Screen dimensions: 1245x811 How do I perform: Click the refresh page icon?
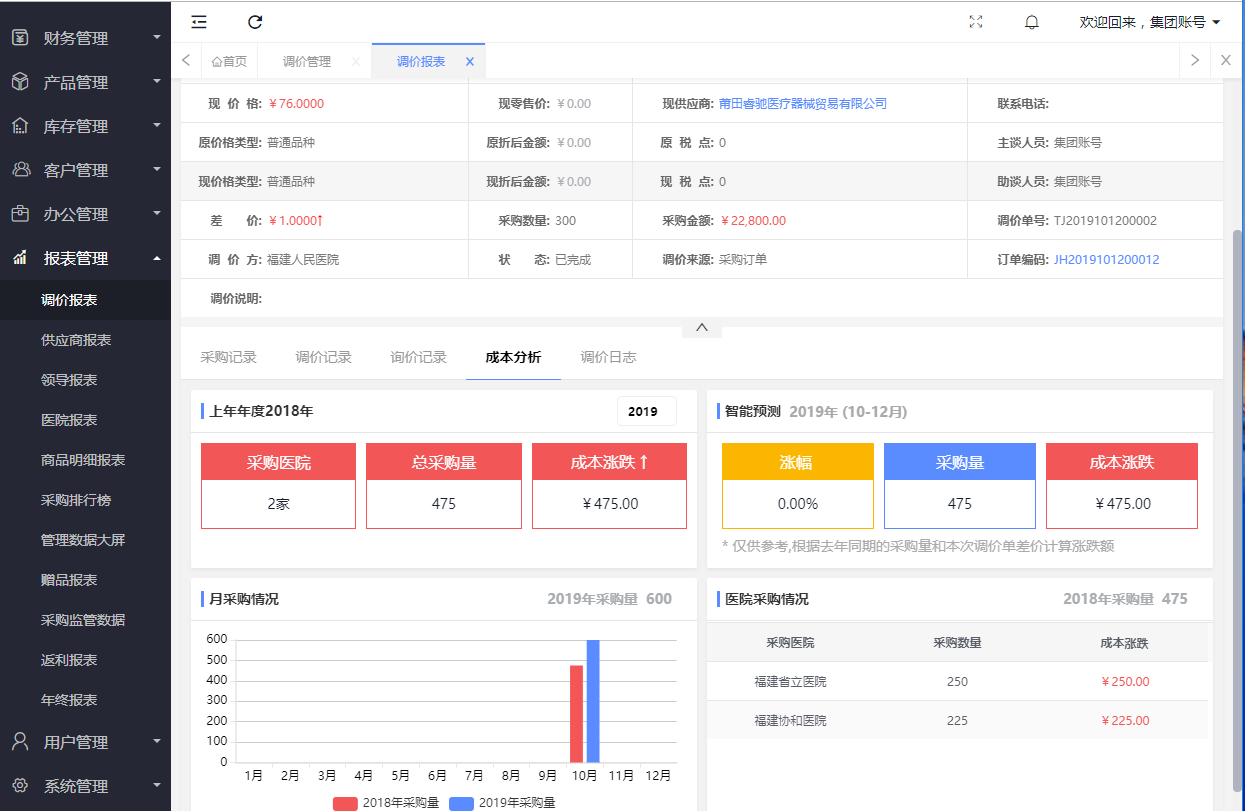pyautogui.click(x=255, y=22)
